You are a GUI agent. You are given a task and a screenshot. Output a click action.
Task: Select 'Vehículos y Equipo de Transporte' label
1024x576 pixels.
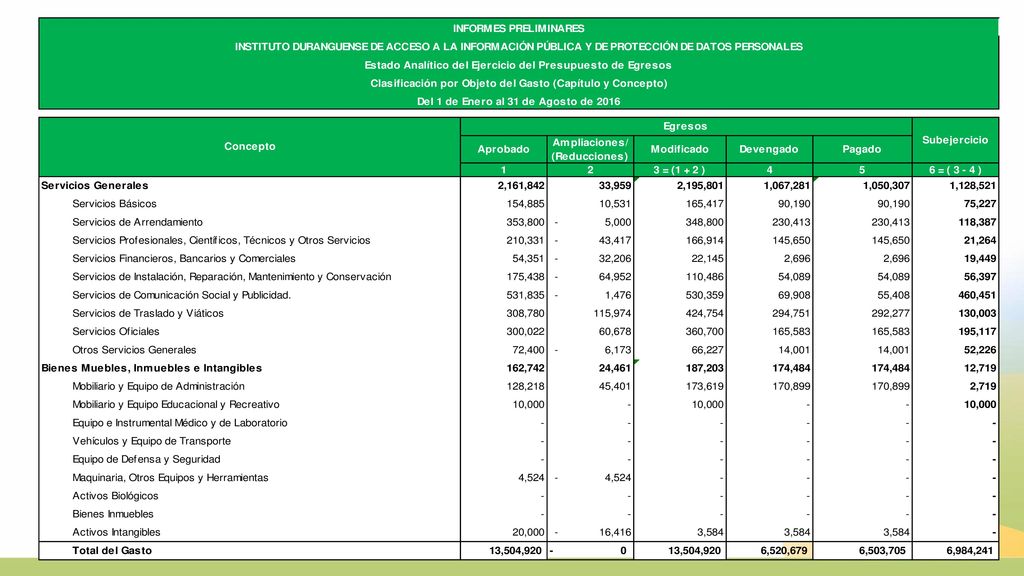[x=152, y=441]
